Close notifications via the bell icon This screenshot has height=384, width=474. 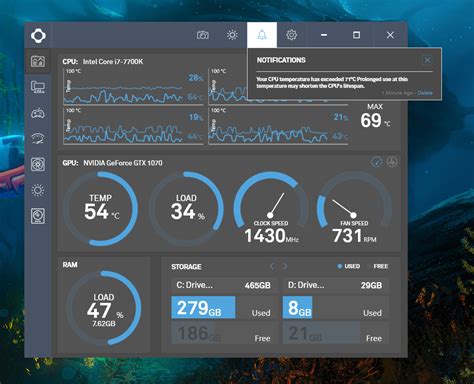262,35
